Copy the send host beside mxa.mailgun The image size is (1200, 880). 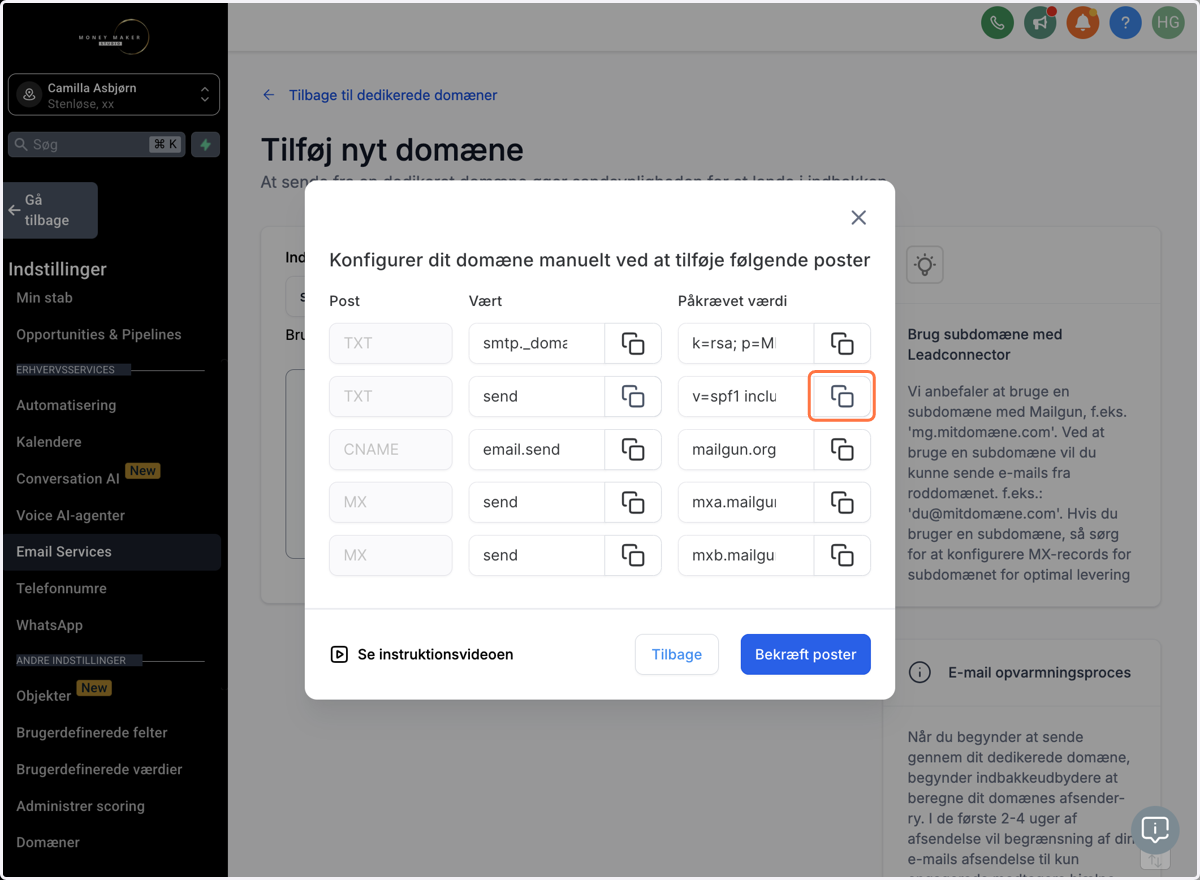[633, 502]
